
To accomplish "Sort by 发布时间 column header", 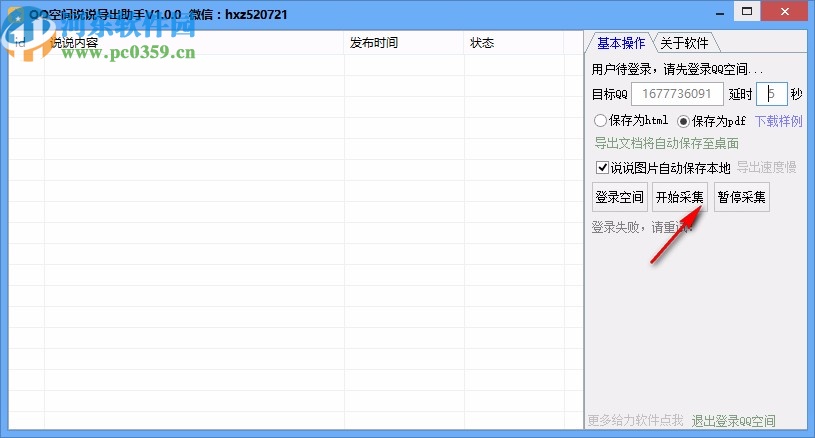I will 404,43.
